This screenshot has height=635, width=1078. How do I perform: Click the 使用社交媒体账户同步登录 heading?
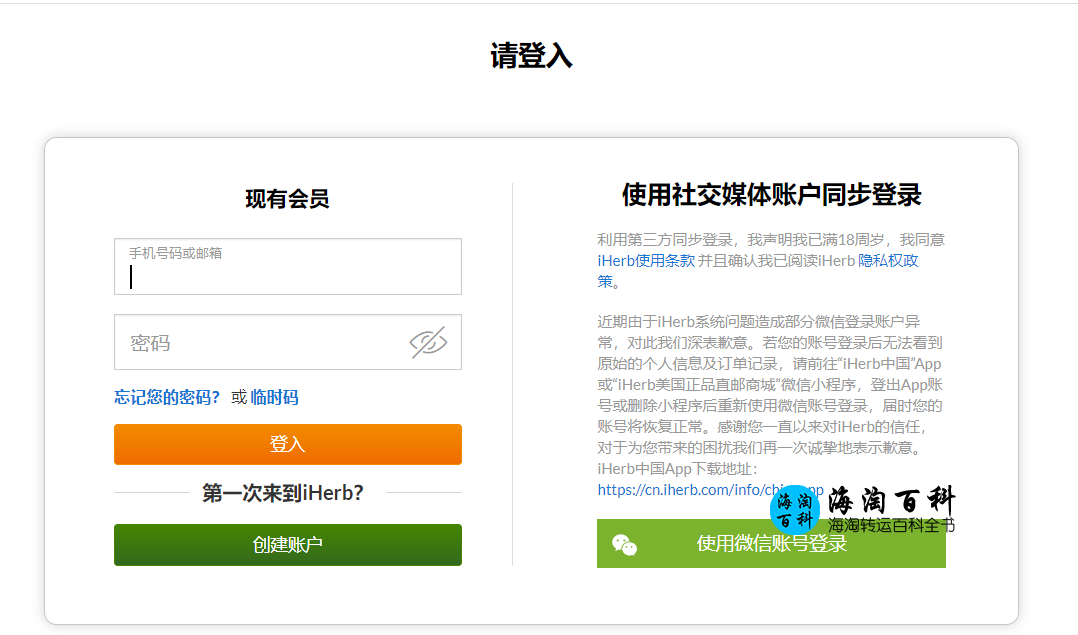[771, 194]
